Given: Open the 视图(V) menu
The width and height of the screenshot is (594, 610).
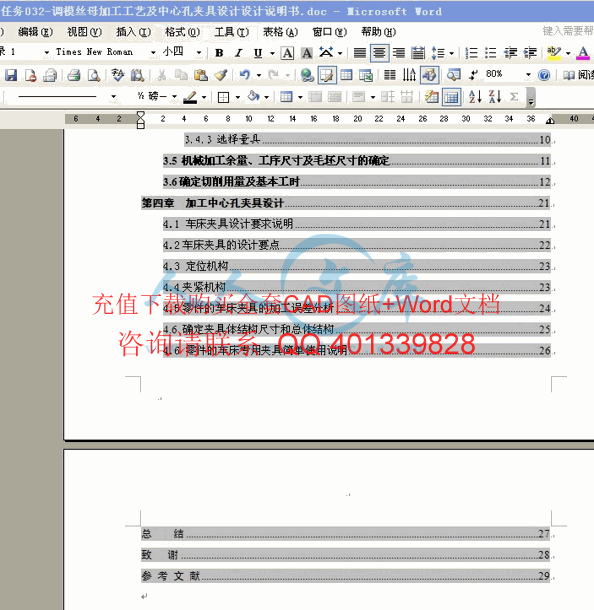Looking at the screenshot, I should coord(84,32).
